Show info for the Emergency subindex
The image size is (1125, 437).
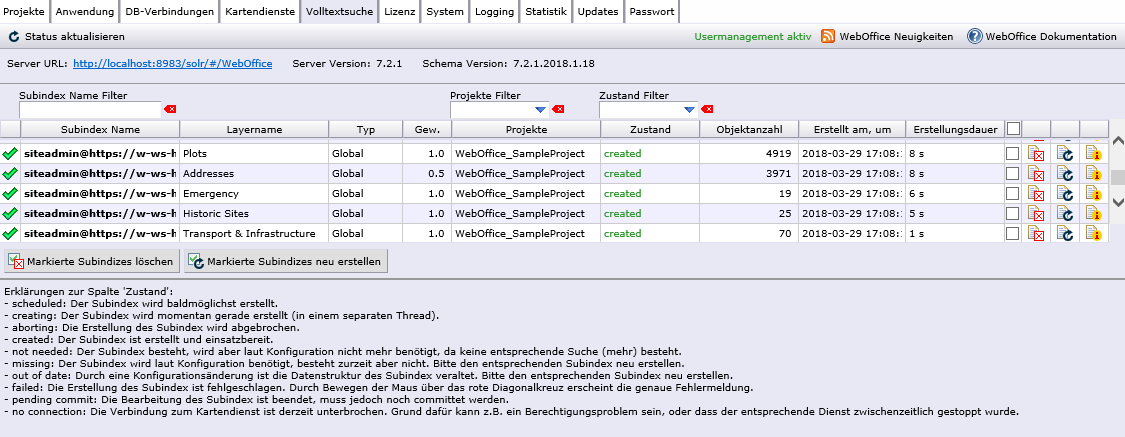pos(1093,194)
